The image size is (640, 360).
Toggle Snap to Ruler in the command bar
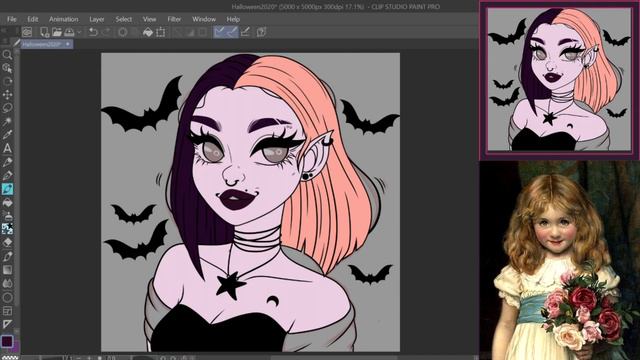pyautogui.click(x=220, y=32)
